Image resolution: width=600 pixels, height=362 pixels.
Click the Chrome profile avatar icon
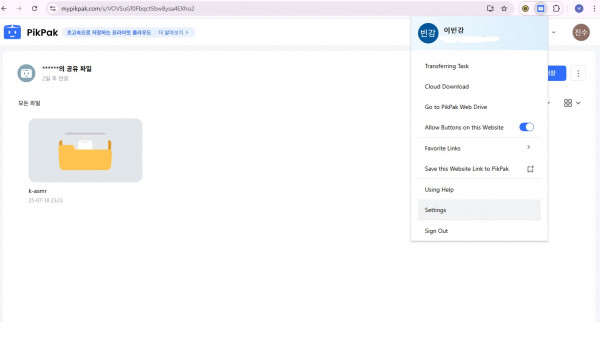point(579,8)
